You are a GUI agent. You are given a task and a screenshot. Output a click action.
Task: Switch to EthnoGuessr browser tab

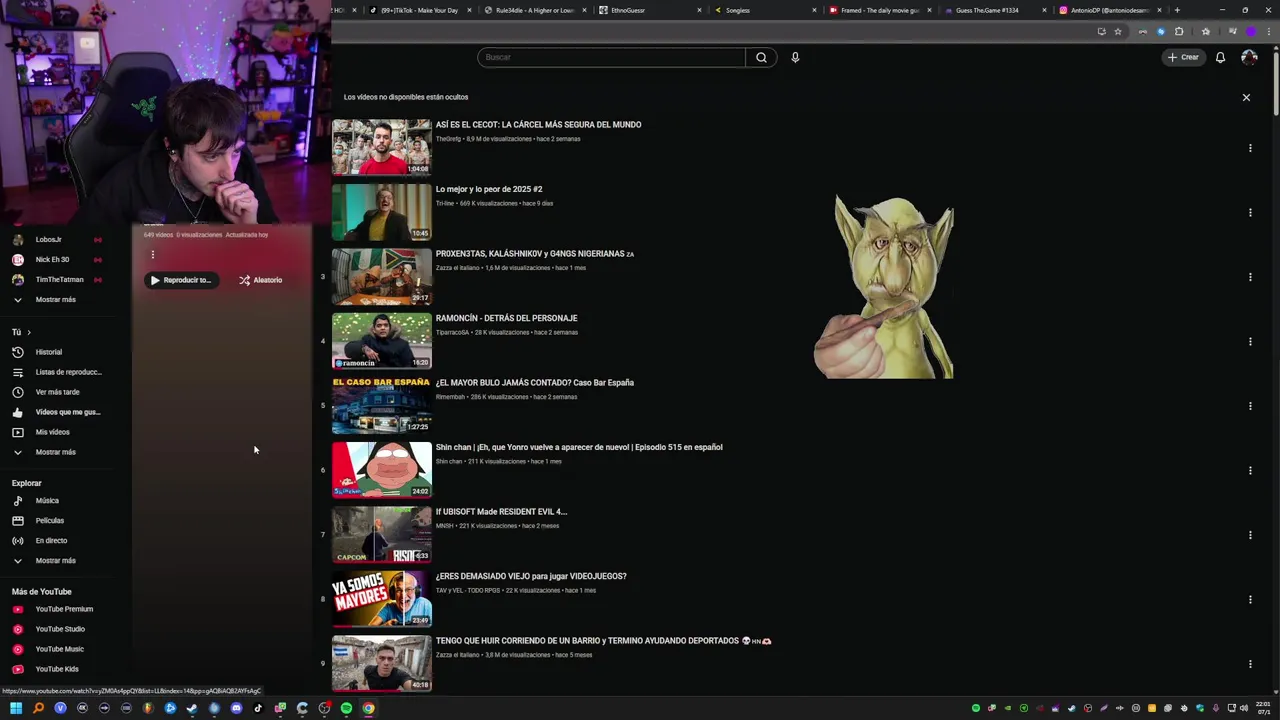click(x=650, y=10)
